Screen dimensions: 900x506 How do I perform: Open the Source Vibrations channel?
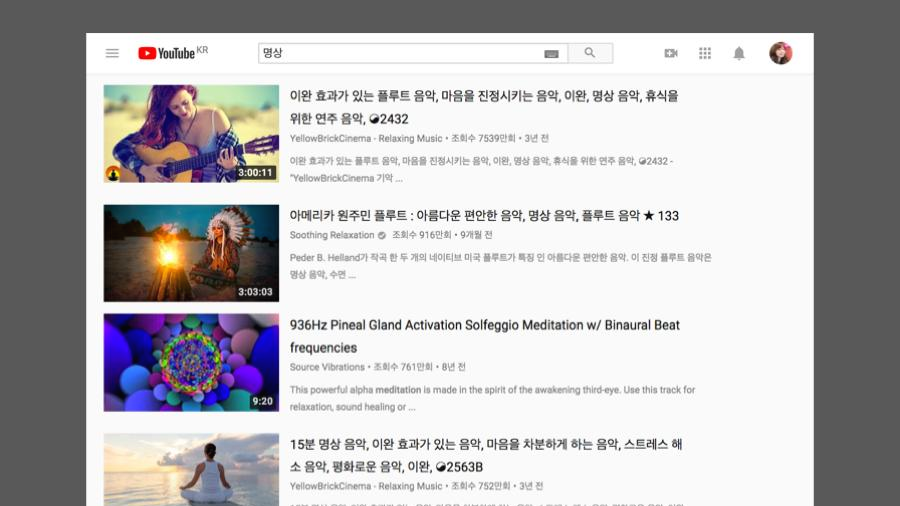click(327, 367)
